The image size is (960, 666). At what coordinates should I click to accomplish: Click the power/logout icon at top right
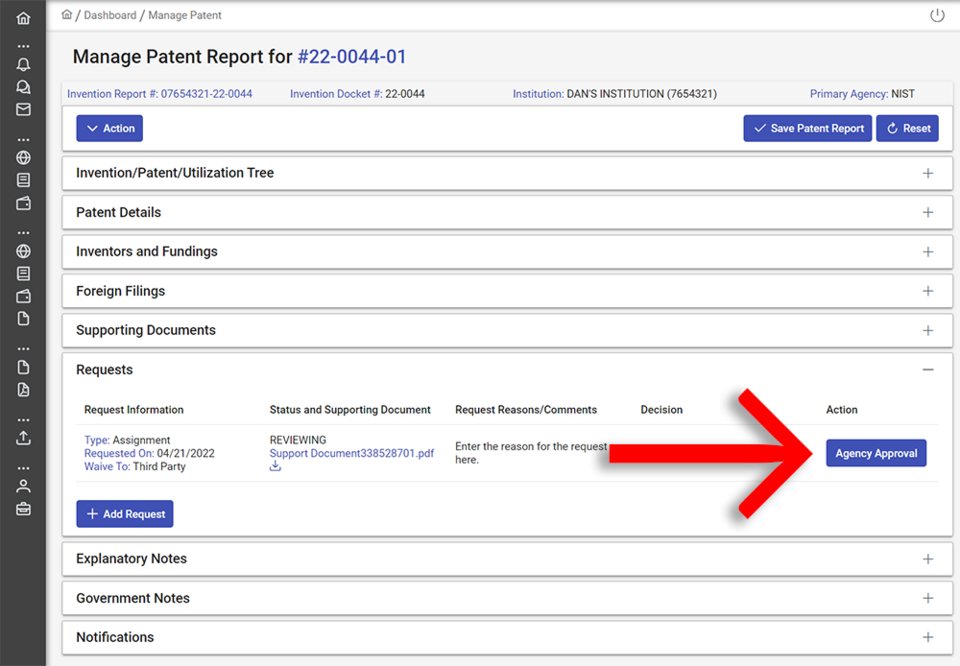click(937, 15)
